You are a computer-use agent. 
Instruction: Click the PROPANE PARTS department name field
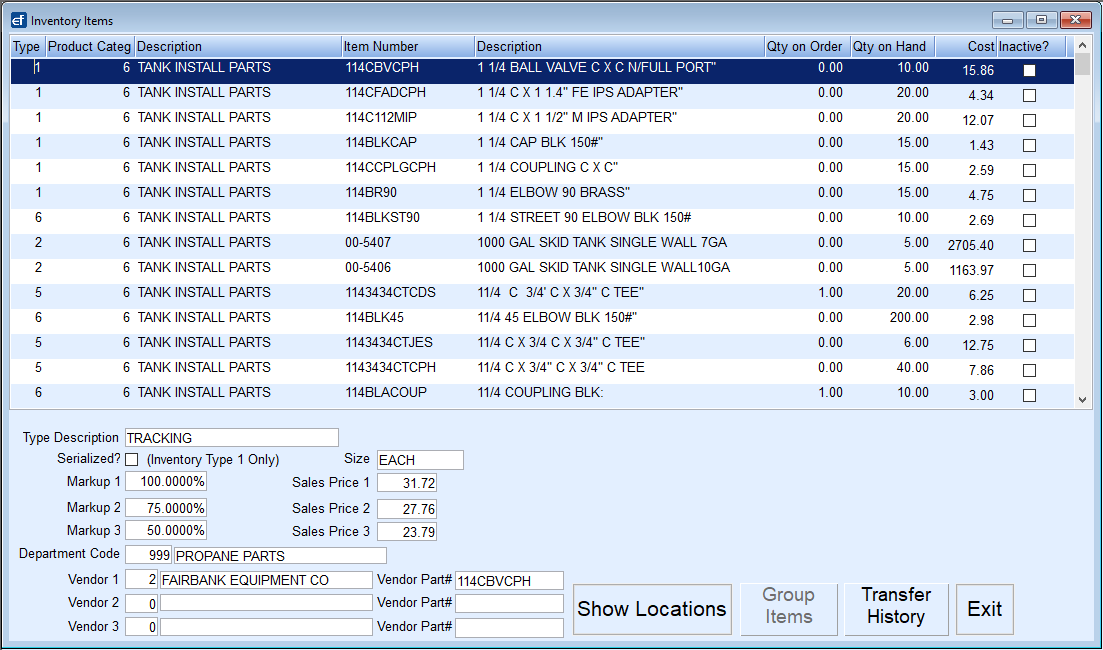[x=280, y=556]
